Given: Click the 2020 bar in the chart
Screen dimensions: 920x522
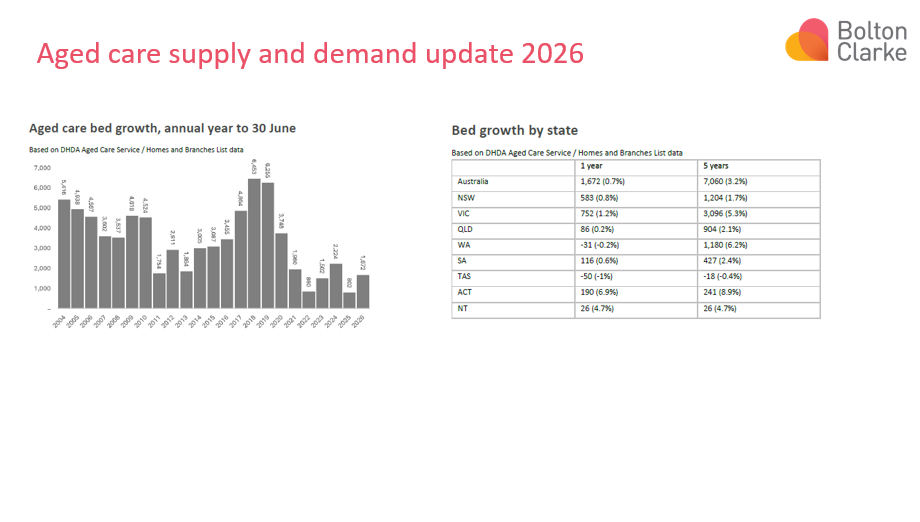Looking at the screenshot, I should [x=282, y=271].
